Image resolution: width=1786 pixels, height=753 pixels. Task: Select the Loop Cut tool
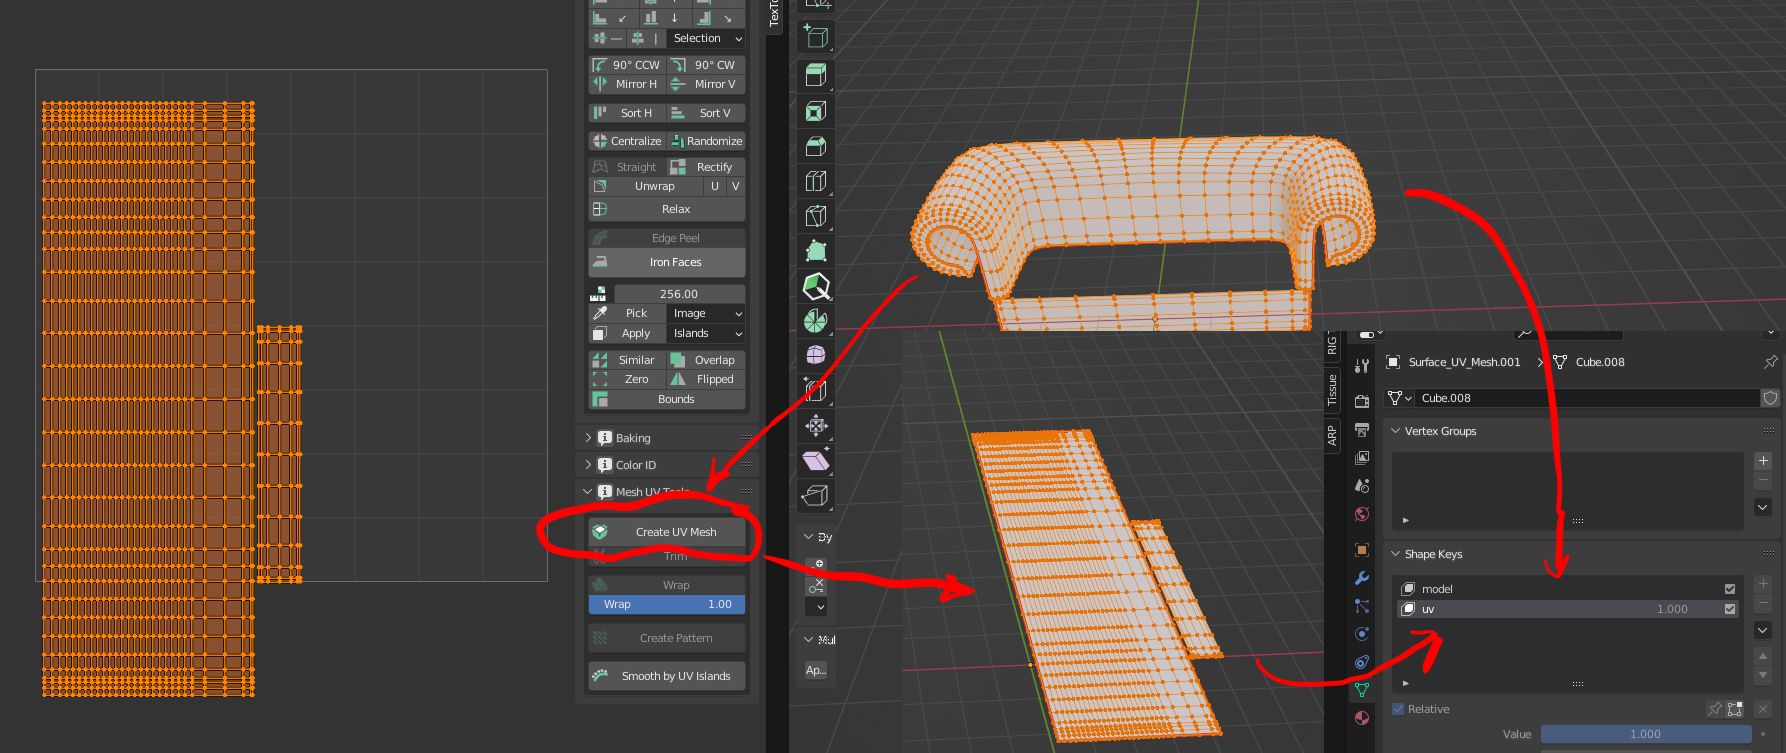tap(816, 181)
